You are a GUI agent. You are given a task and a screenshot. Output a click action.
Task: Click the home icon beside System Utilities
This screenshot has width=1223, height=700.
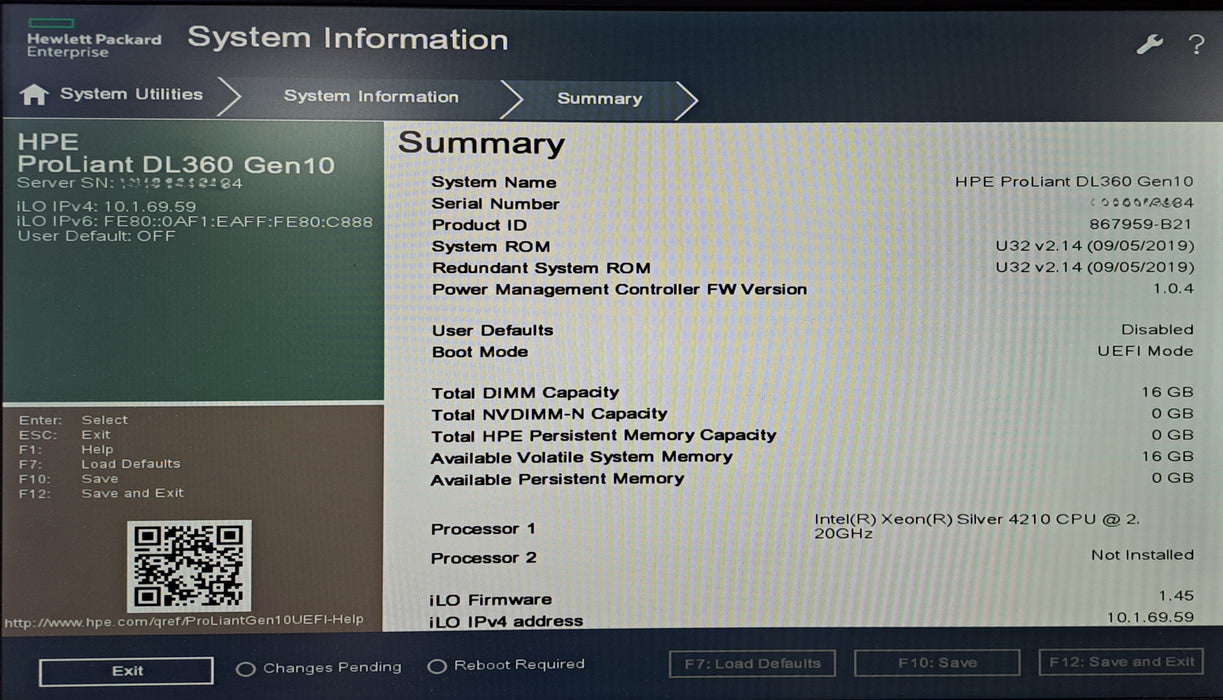click(34, 95)
